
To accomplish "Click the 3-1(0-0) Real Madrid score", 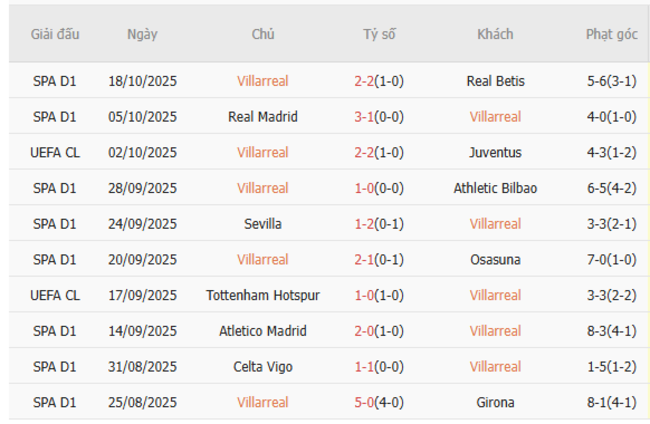I will [379, 117].
